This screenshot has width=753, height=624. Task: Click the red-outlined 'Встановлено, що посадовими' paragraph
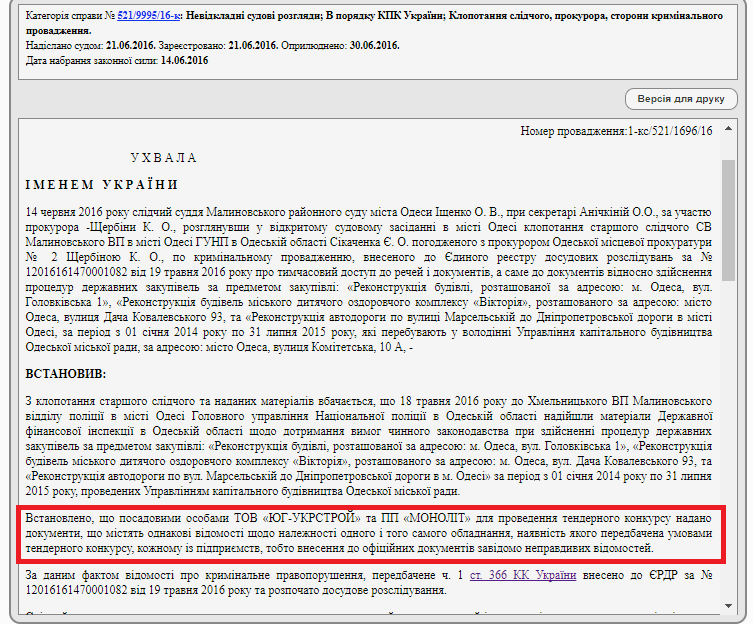click(x=368, y=535)
